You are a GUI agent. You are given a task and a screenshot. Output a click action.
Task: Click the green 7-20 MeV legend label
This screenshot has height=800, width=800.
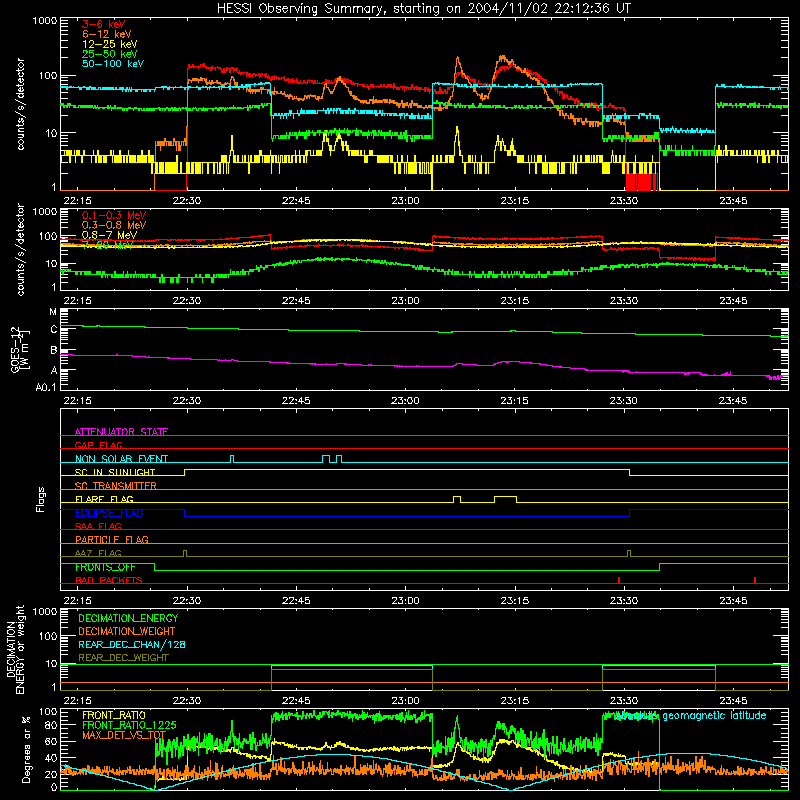tap(107, 245)
